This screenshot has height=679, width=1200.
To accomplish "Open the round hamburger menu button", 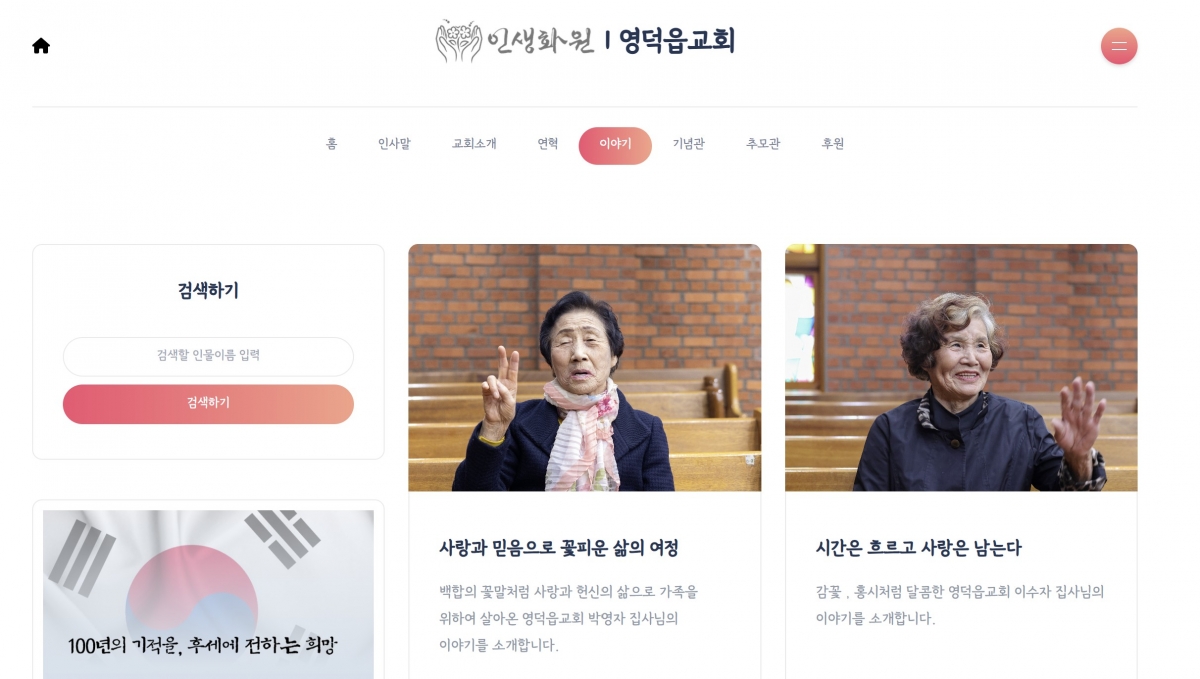I will pos(1119,46).
